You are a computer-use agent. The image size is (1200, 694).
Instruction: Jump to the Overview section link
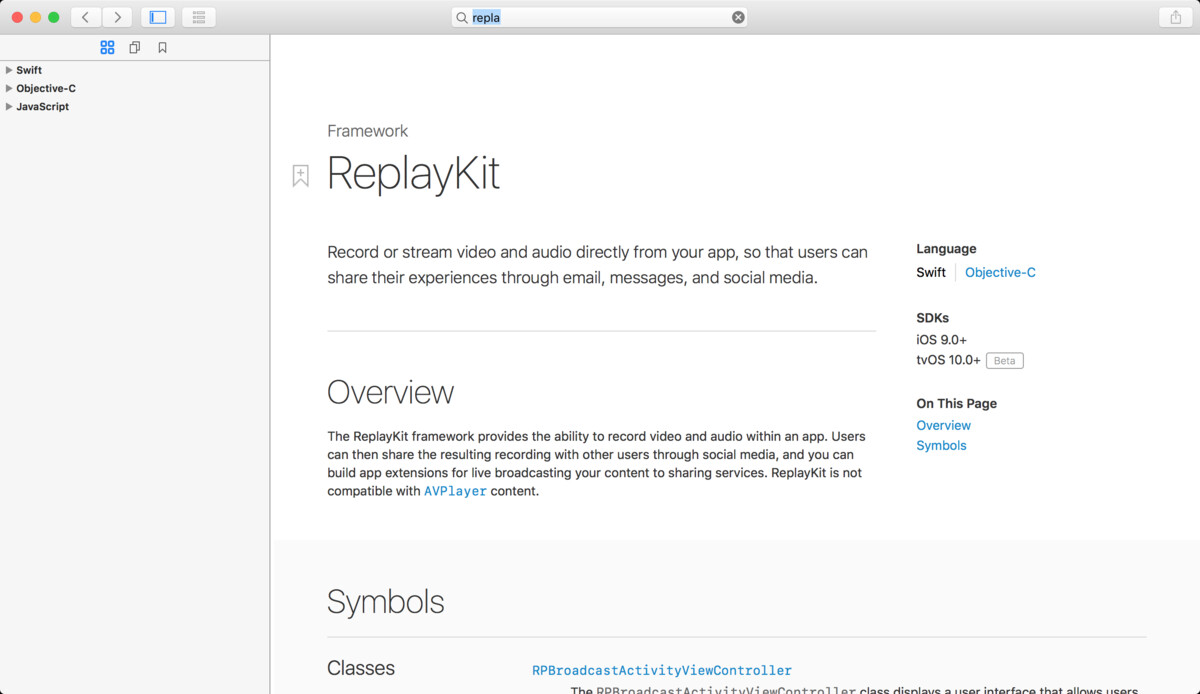point(943,425)
